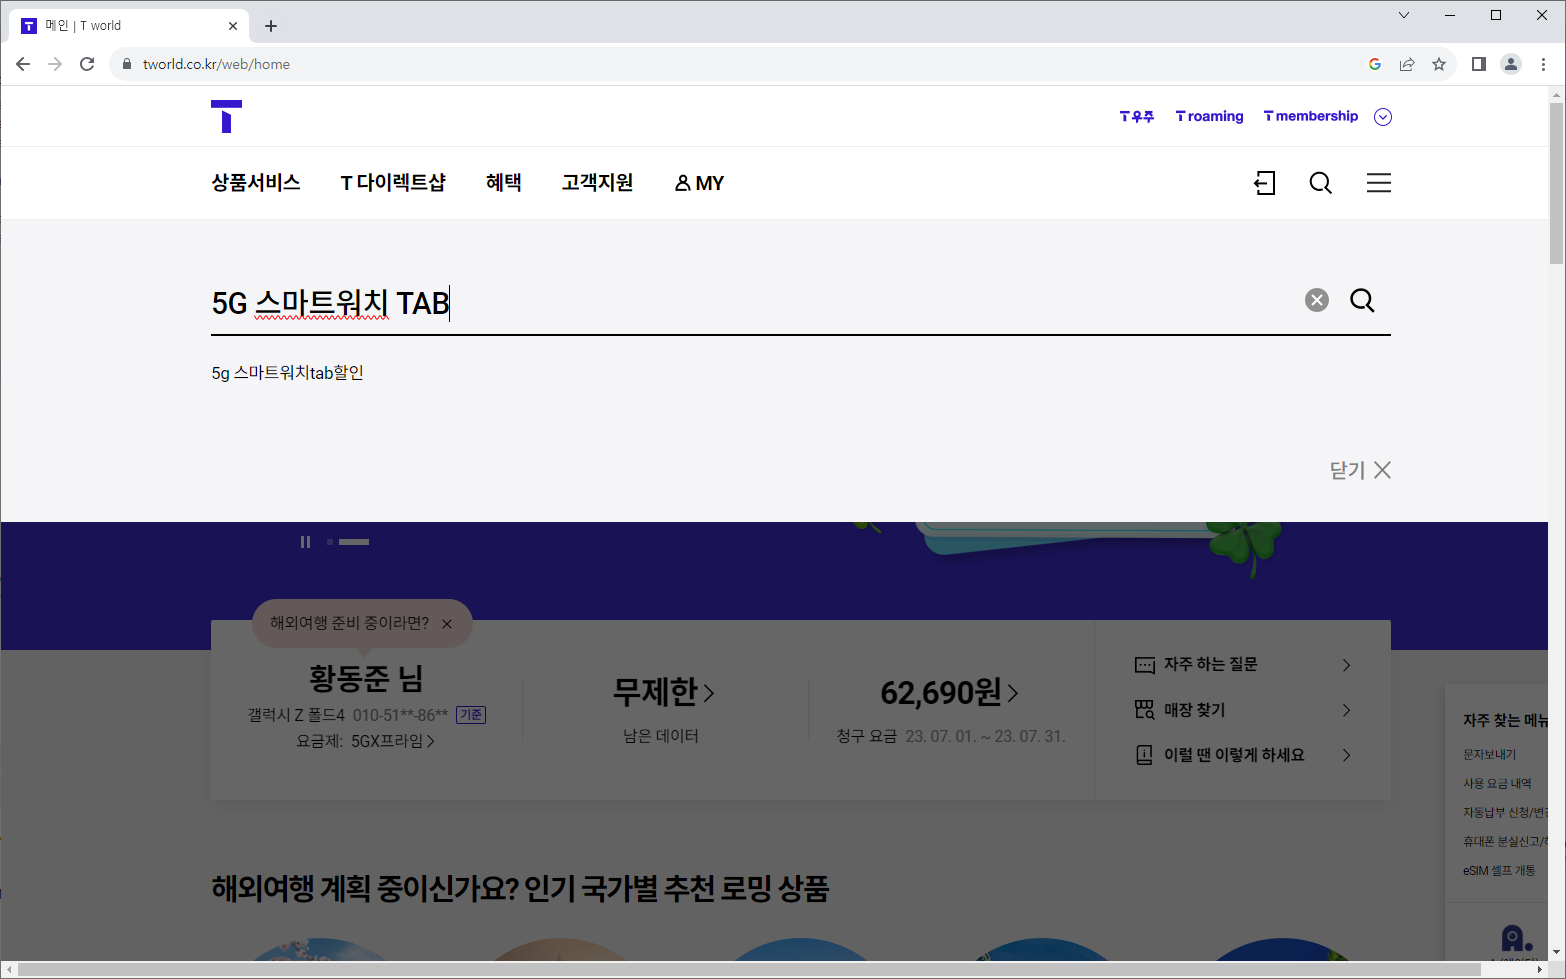Open the T 다이렉트샵 menu
Viewport: 1566px width, 979px height.
click(393, 183)
